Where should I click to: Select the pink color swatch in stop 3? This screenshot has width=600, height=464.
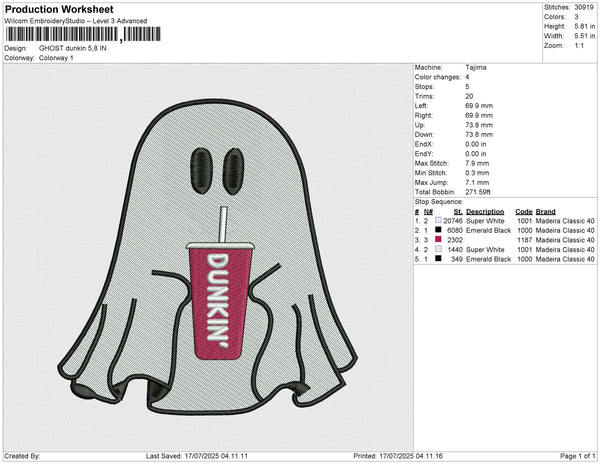pyautogui.click(x=438, y=239)
